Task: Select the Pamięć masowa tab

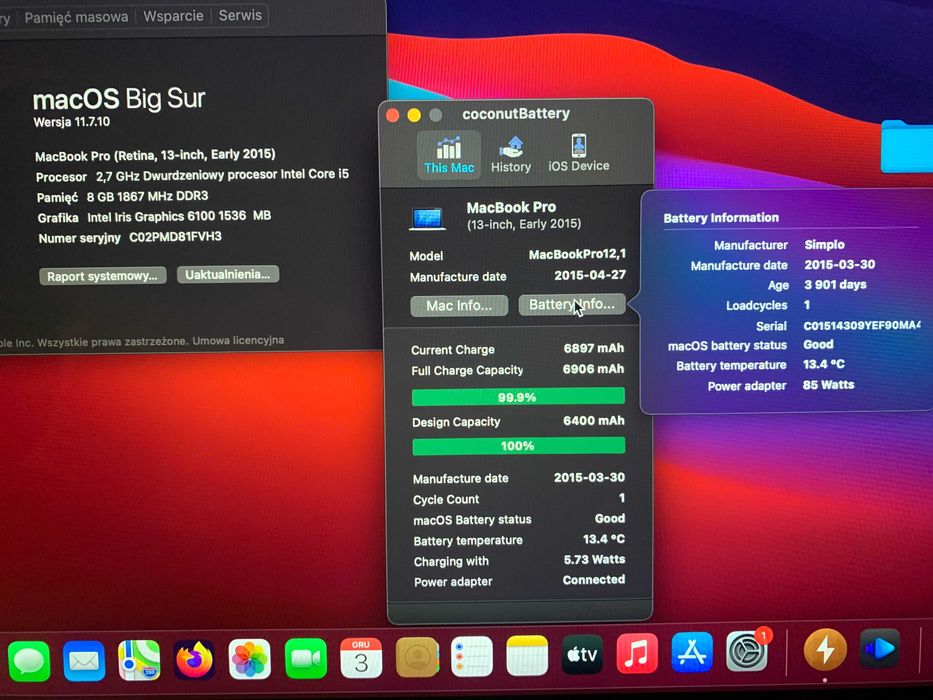Action: 76,17
